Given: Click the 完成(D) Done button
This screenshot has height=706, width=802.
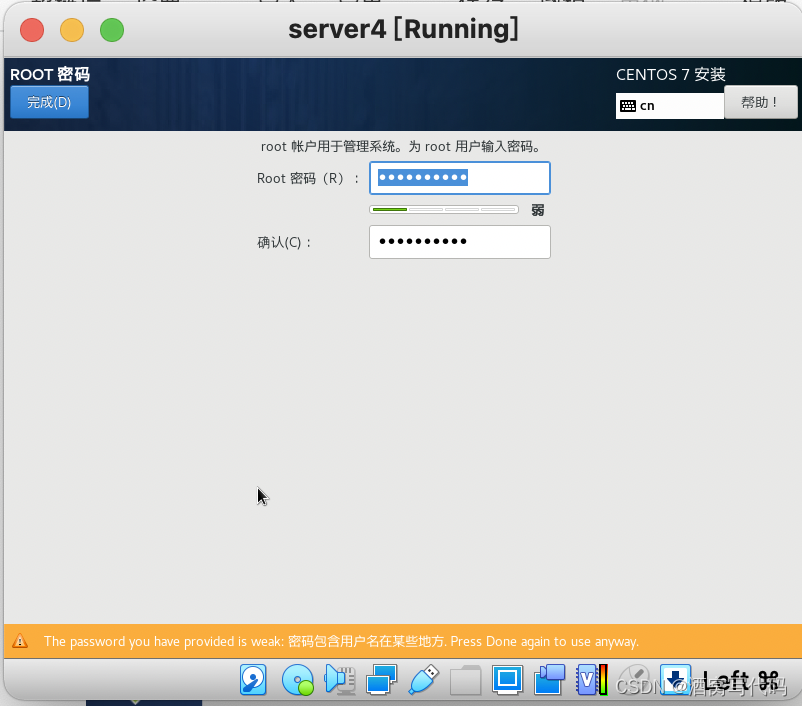Looking at the screenshot, I should click(x=49, y=102).
